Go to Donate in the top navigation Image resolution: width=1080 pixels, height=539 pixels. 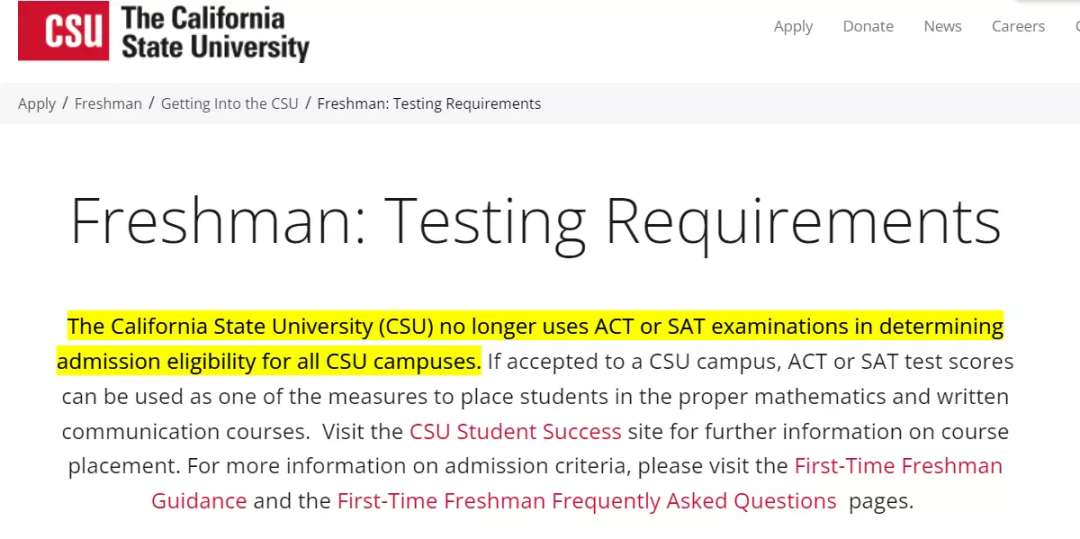[868, 27]
